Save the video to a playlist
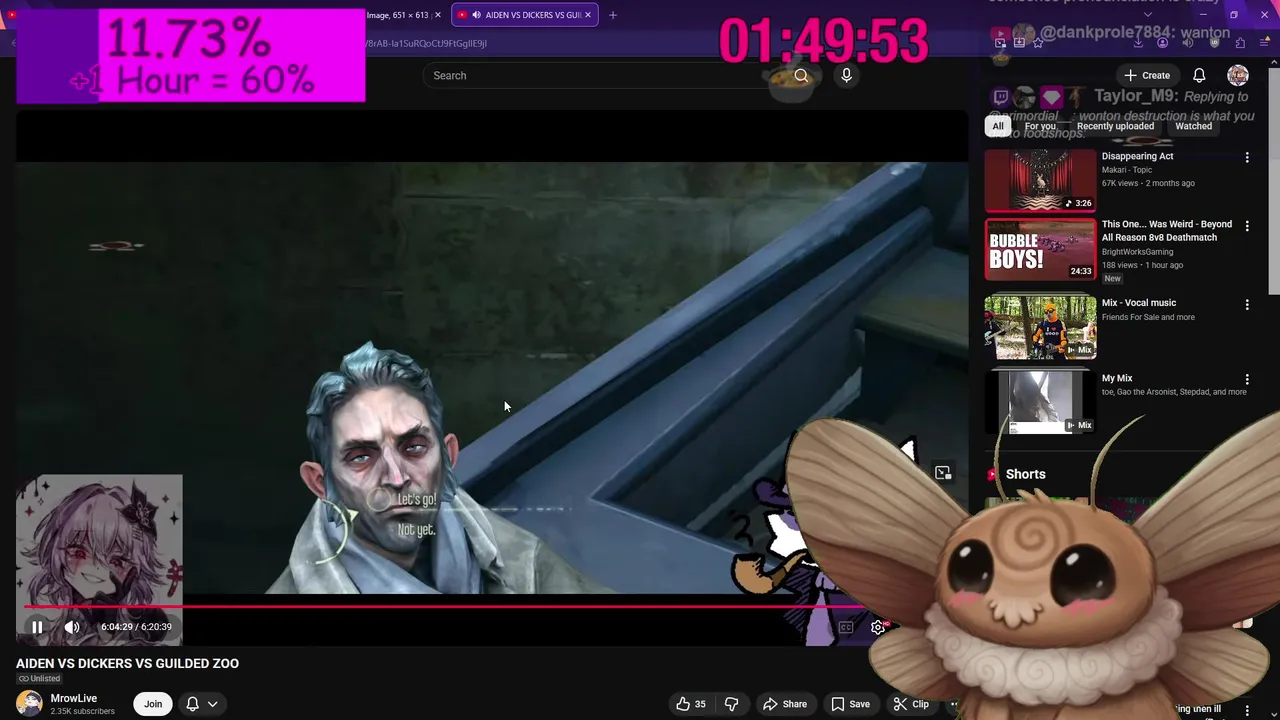 point(850,704)
